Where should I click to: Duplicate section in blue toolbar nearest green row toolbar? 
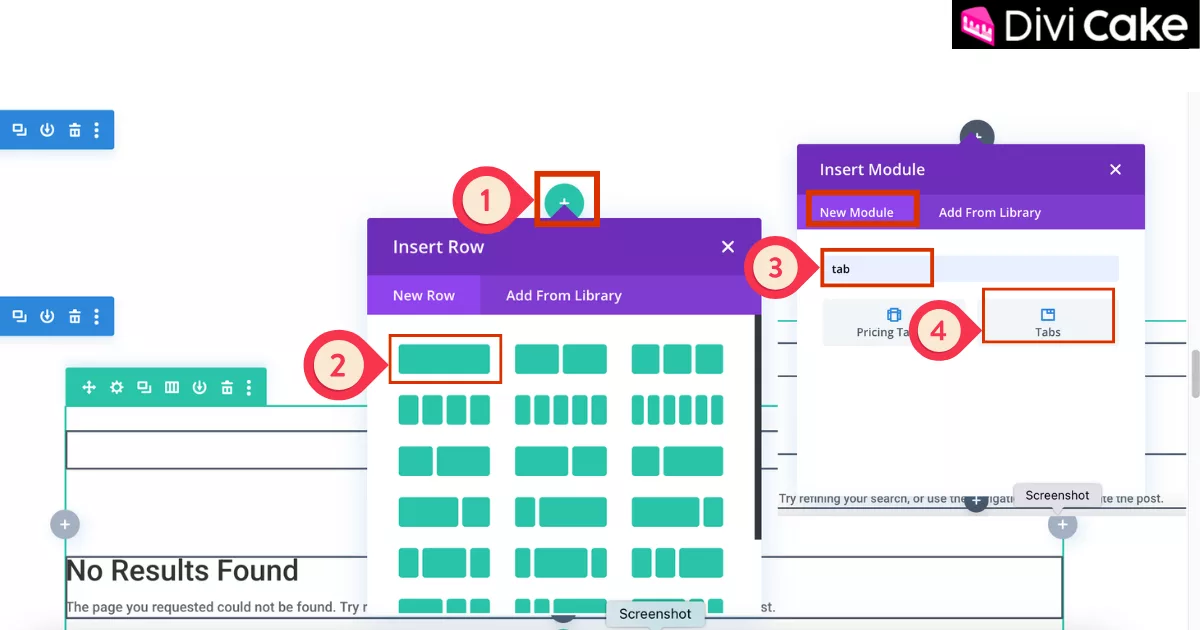19,316
